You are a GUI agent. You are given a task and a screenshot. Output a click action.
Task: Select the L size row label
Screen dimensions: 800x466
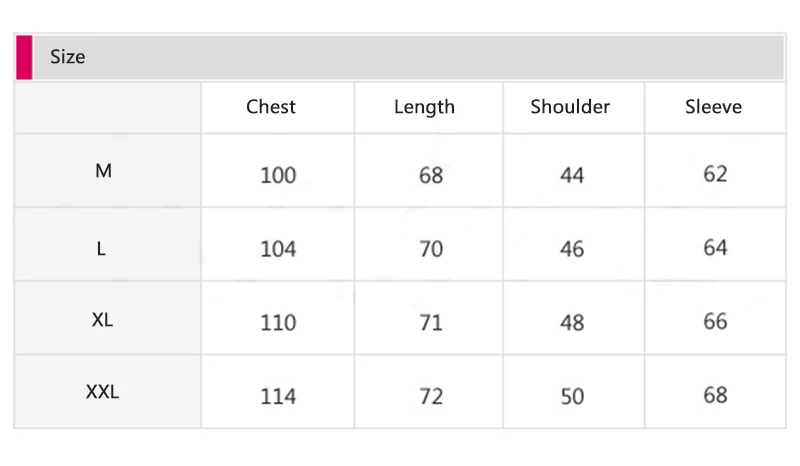click(x=101, y=249)
